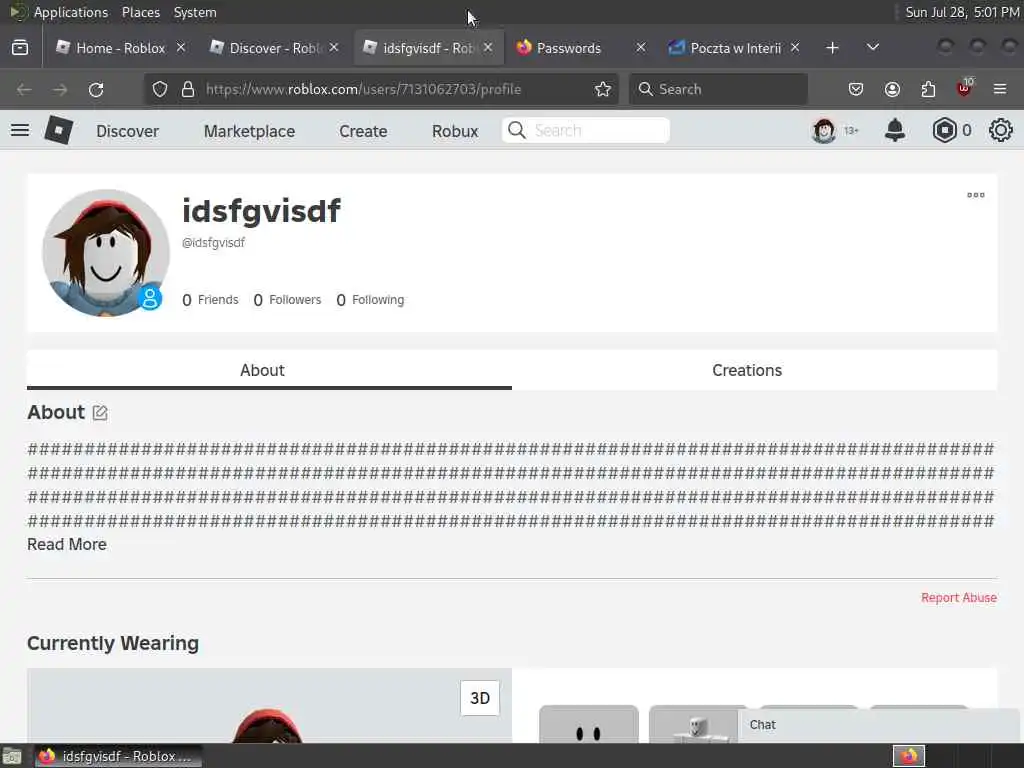View the 0 Followers list
This screenshot has width=1024, height=768.
[x=287, y=300]
